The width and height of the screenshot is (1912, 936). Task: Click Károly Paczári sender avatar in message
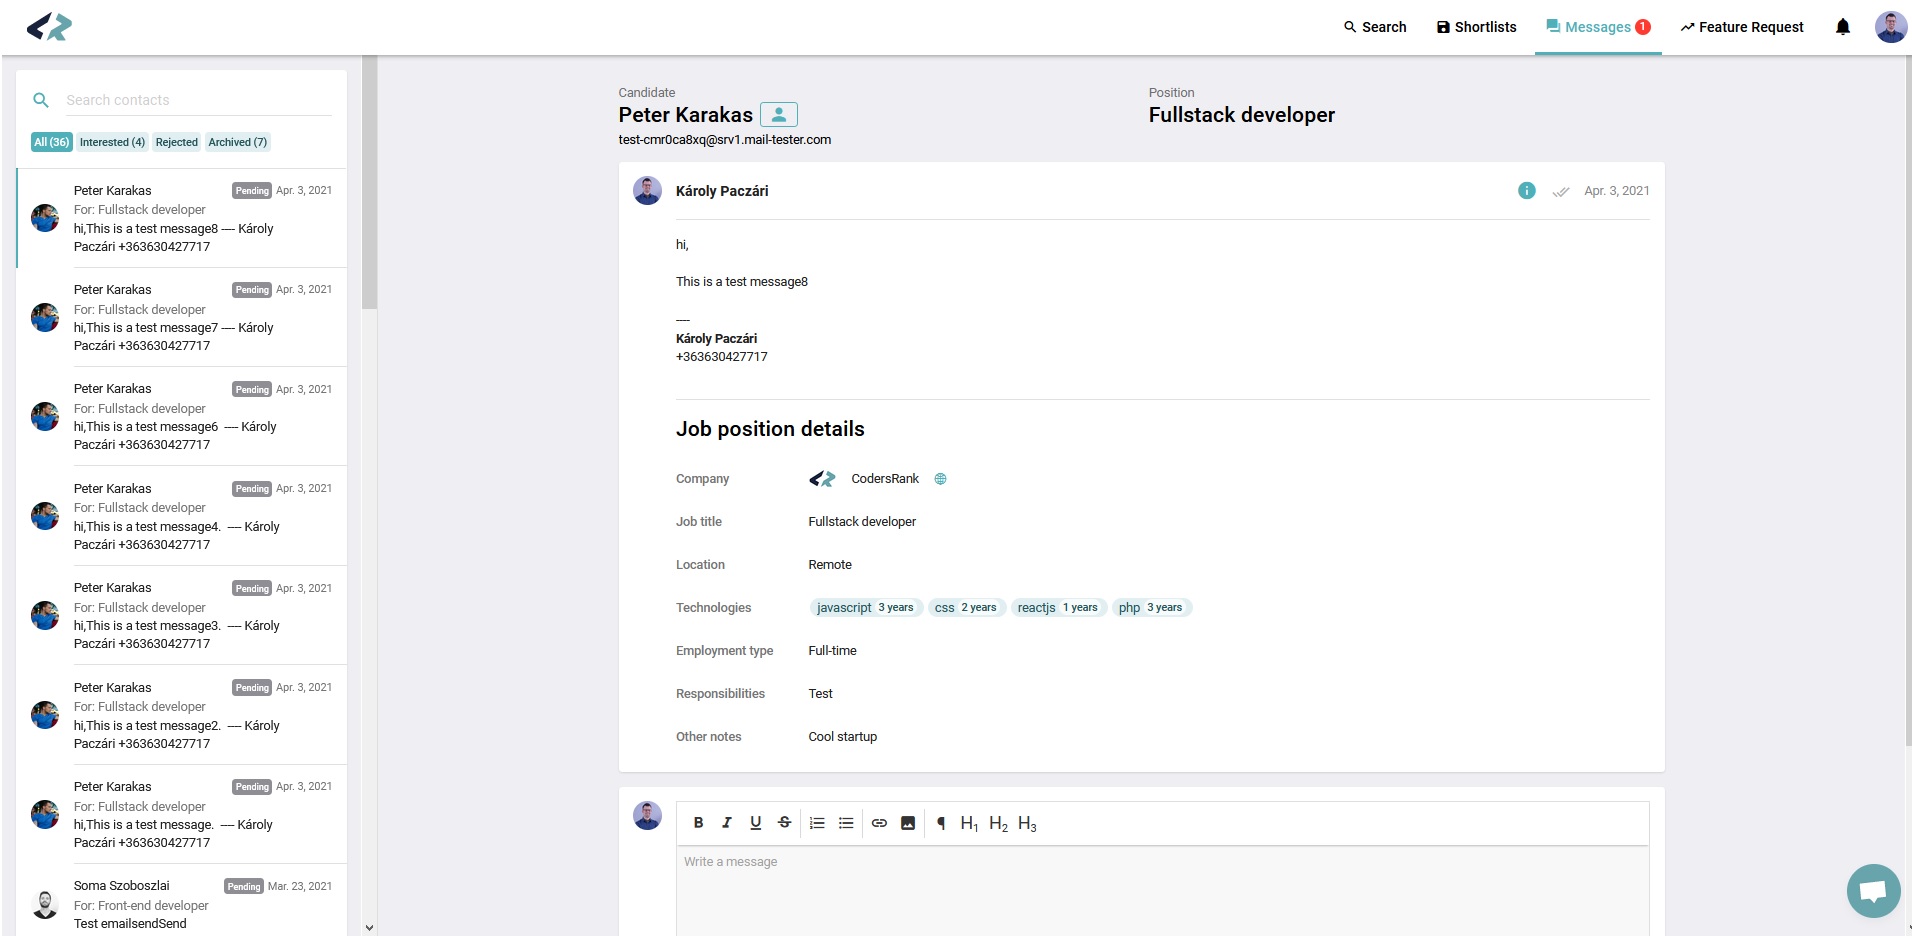(x=647, y=191)
